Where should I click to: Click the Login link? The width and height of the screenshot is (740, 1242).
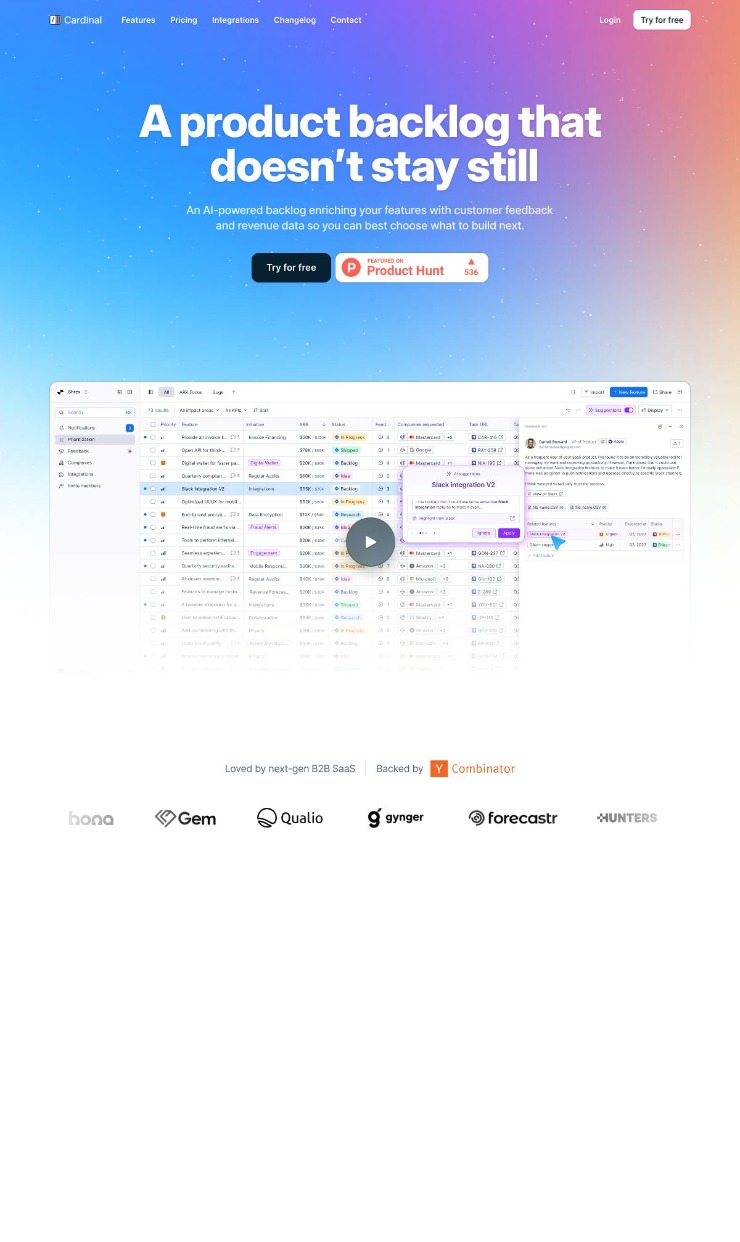pos(610,20)
